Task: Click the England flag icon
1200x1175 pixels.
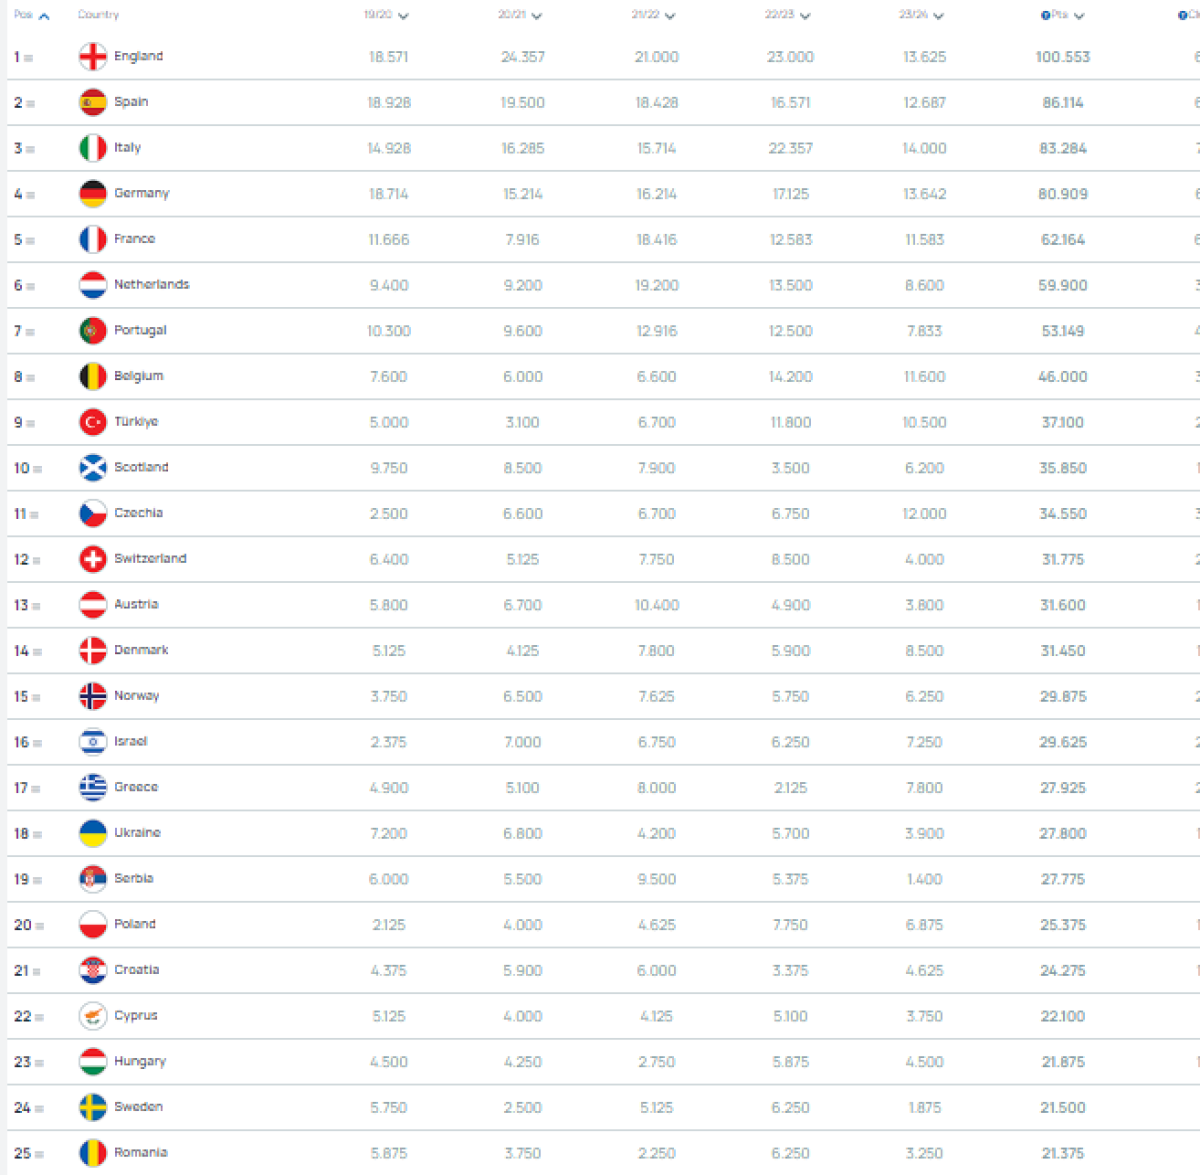Action: [x=93, y=57]
